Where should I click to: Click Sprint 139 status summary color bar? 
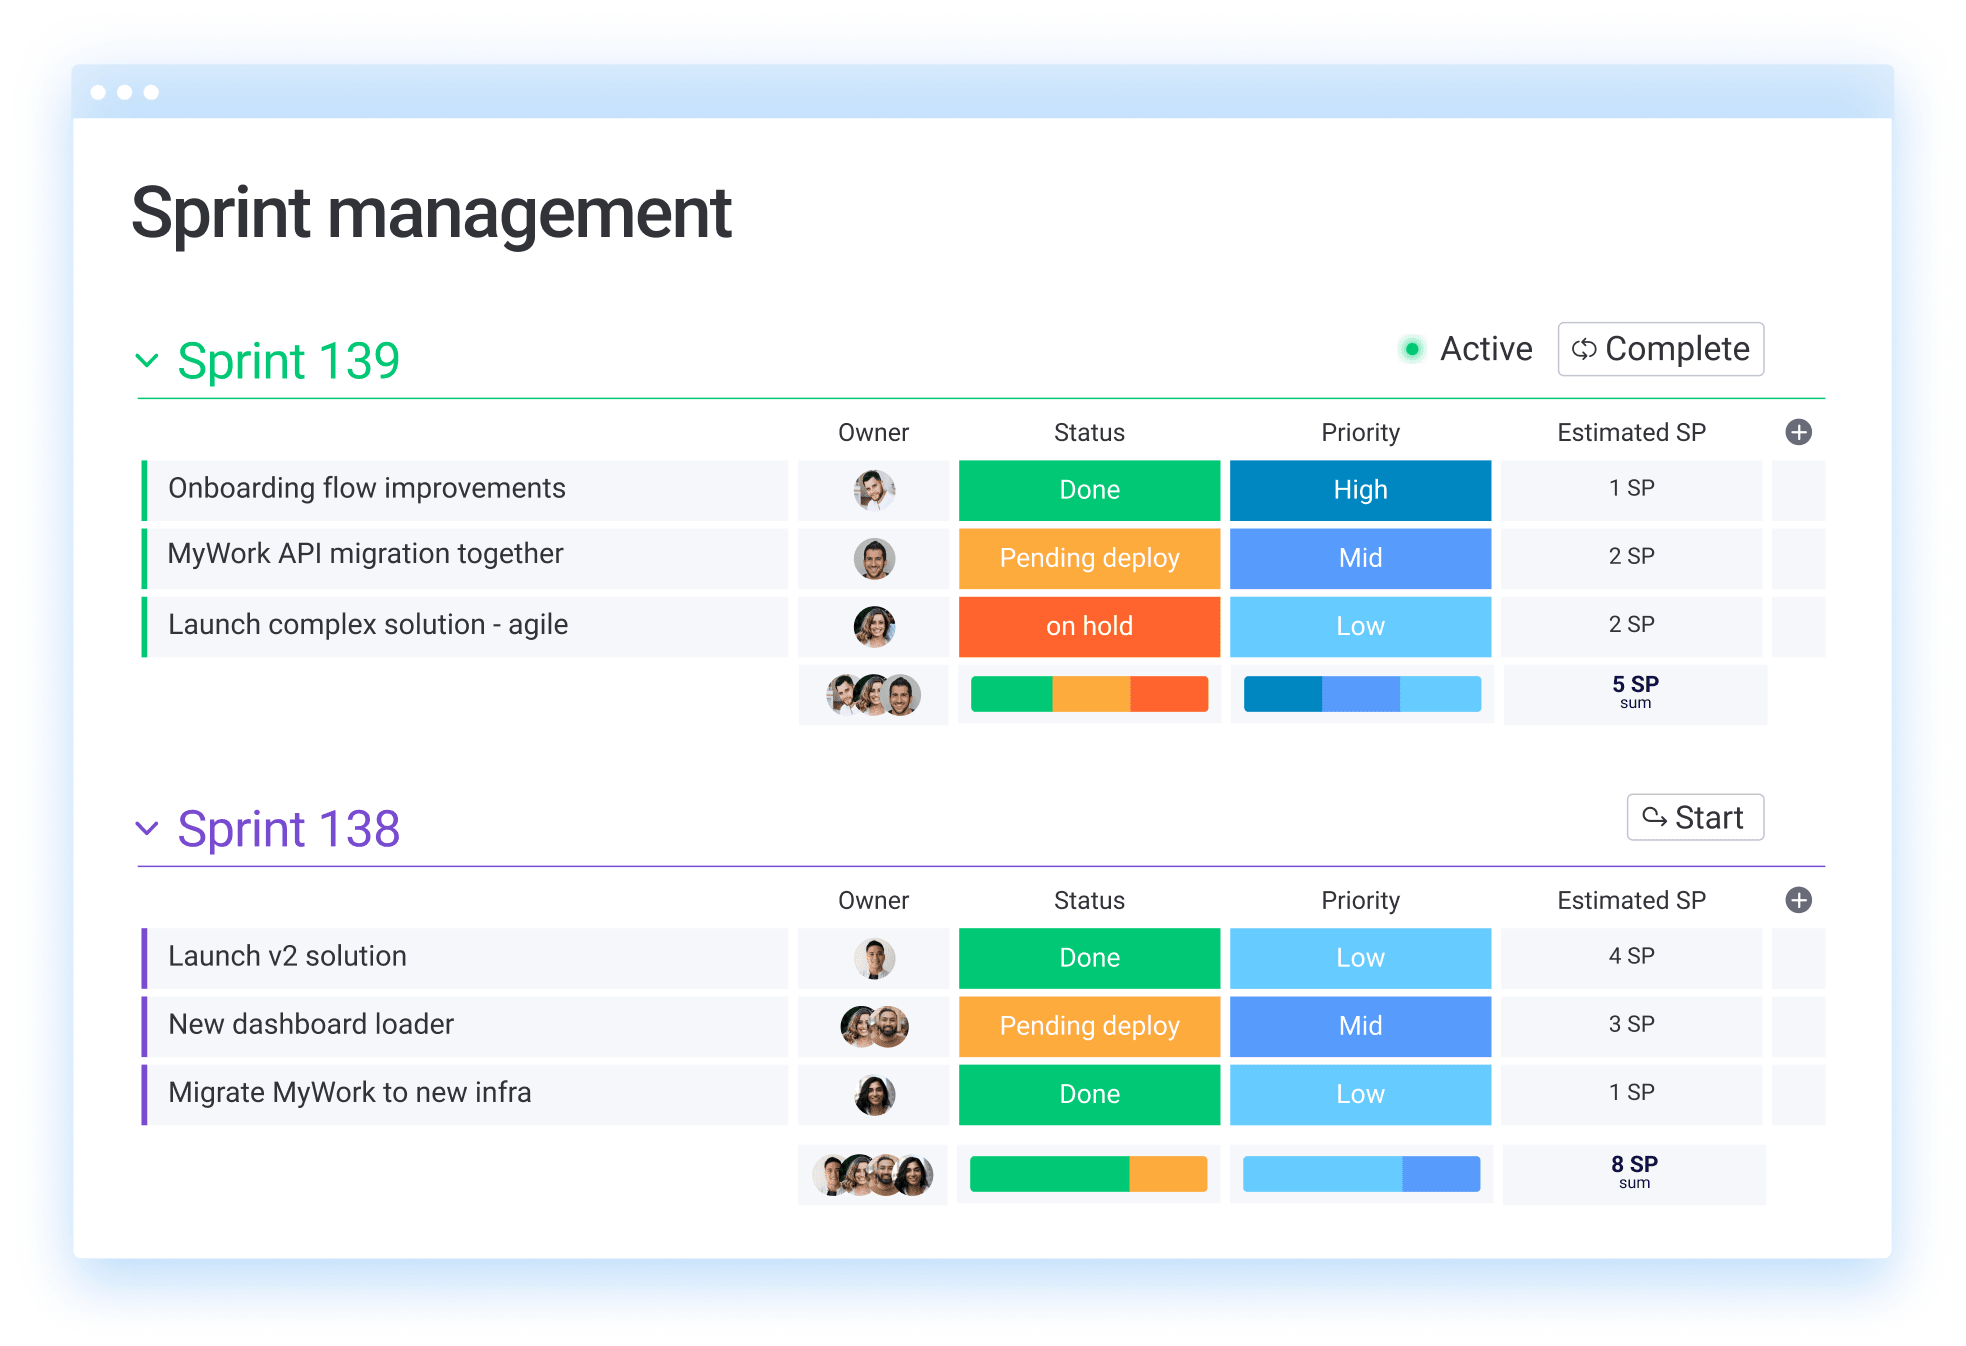1089,694
